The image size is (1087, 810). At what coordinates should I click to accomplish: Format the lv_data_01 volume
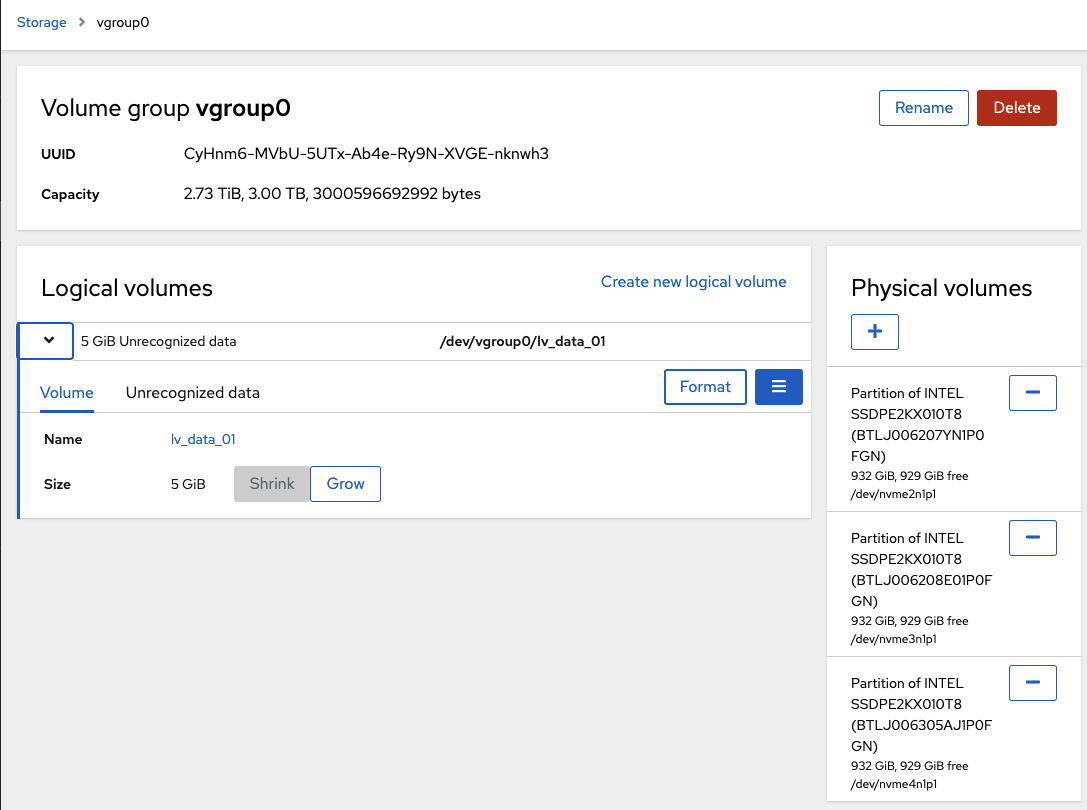pos(705,386)
